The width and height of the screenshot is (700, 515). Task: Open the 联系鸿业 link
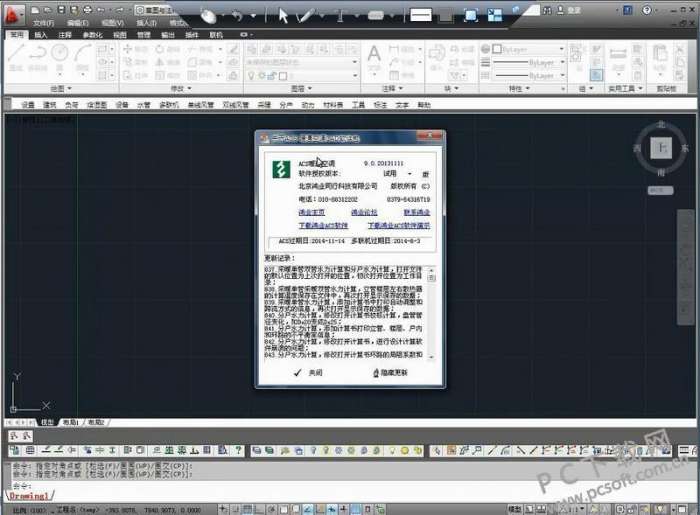click(417, 212)
